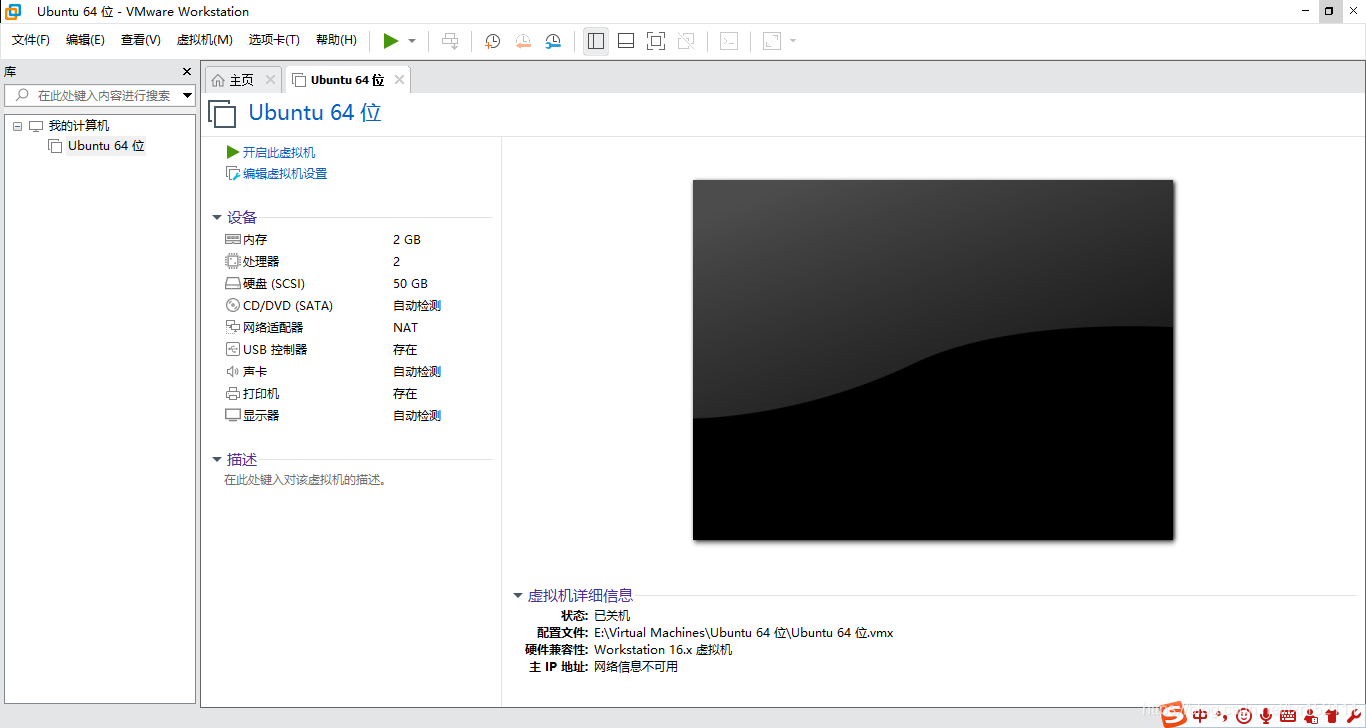Click the Sogou soft keyboard icon

[1288, 716]
